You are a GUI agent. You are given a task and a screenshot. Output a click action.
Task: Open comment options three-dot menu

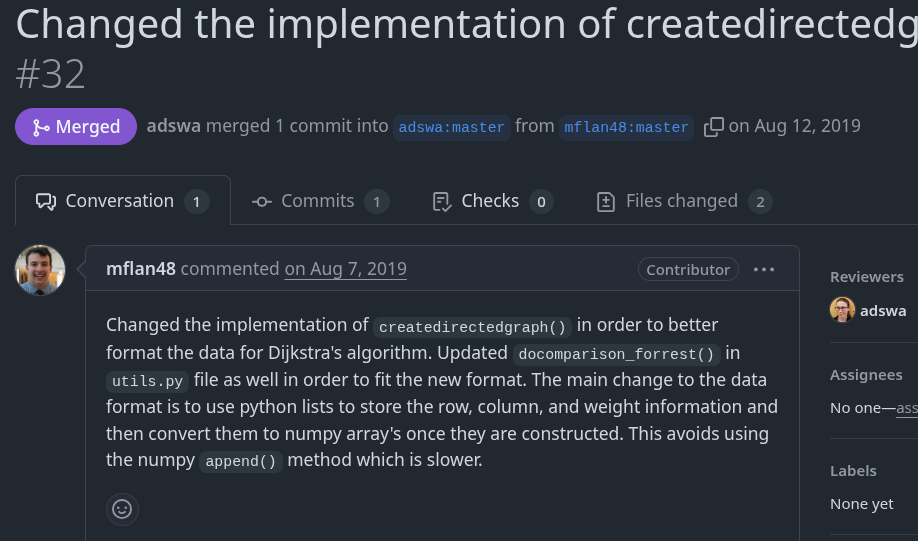764,269
